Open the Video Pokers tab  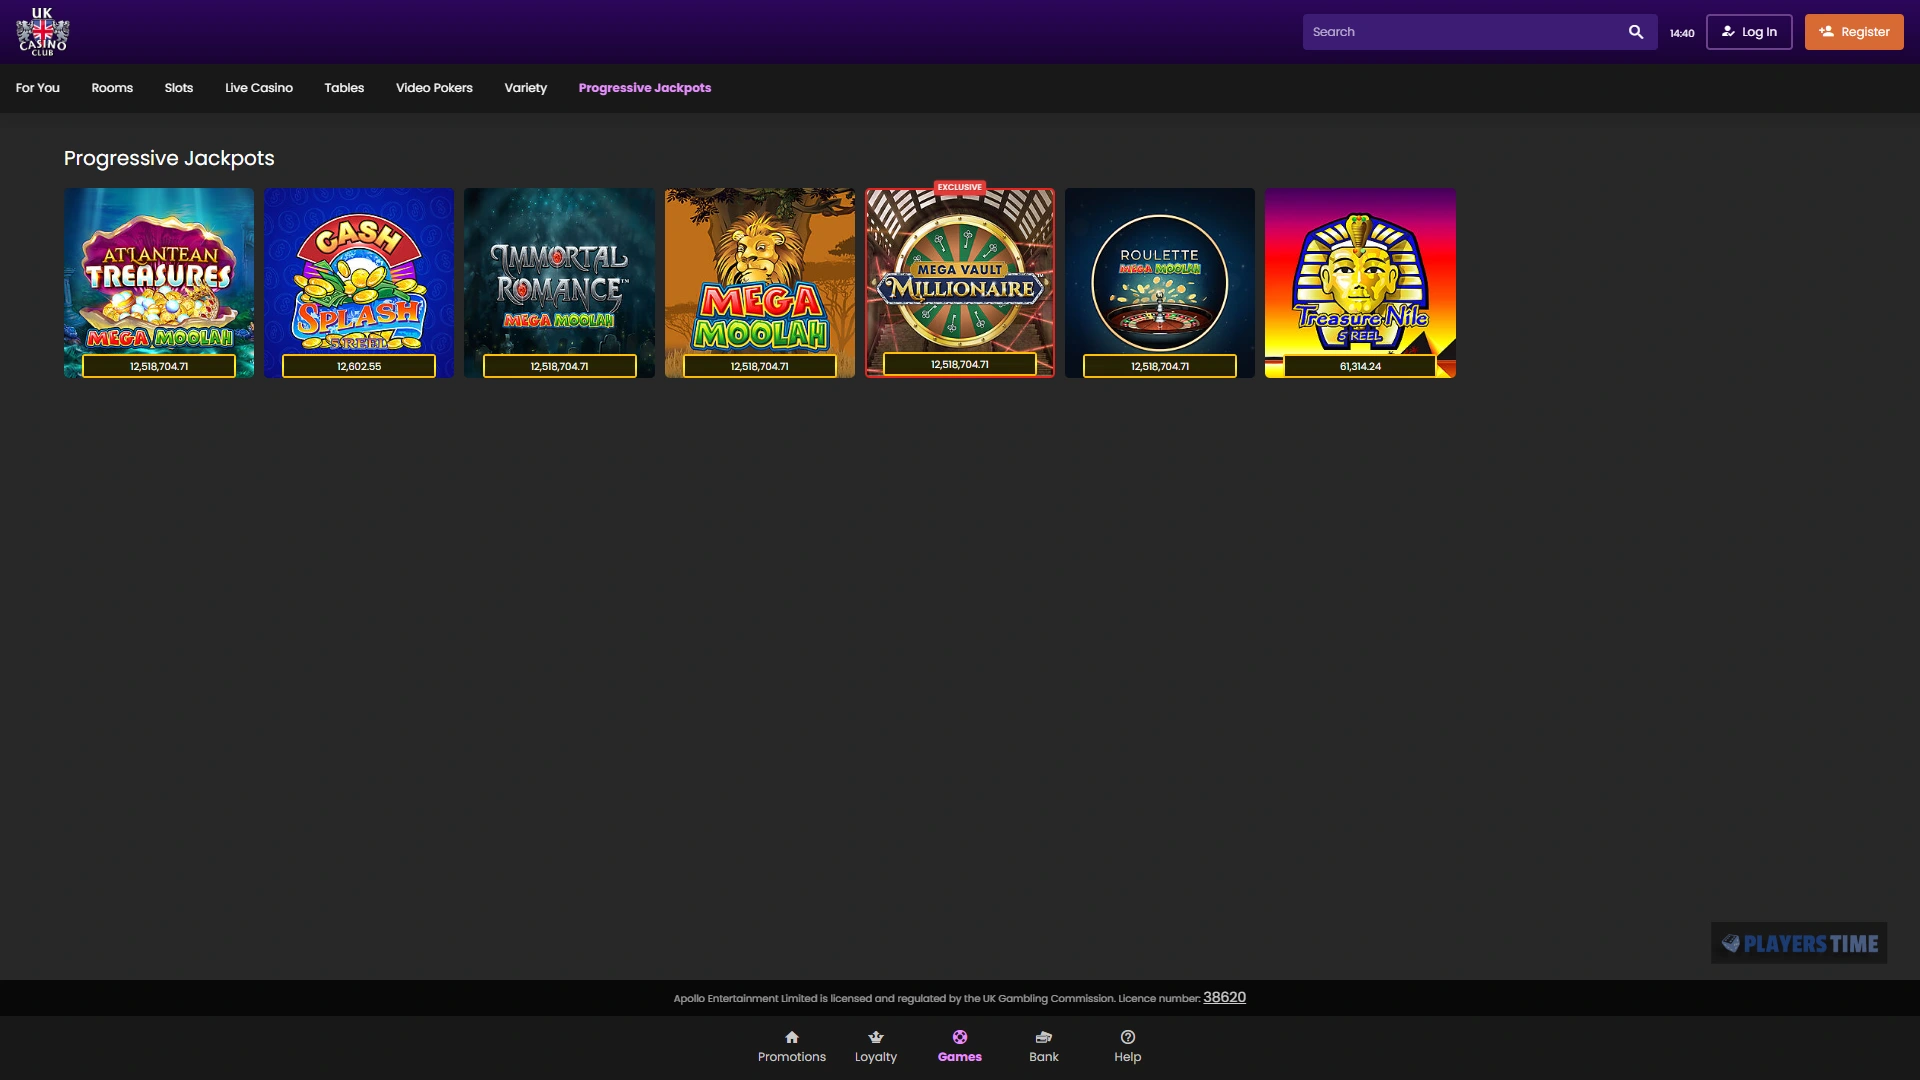pos(434,88)
